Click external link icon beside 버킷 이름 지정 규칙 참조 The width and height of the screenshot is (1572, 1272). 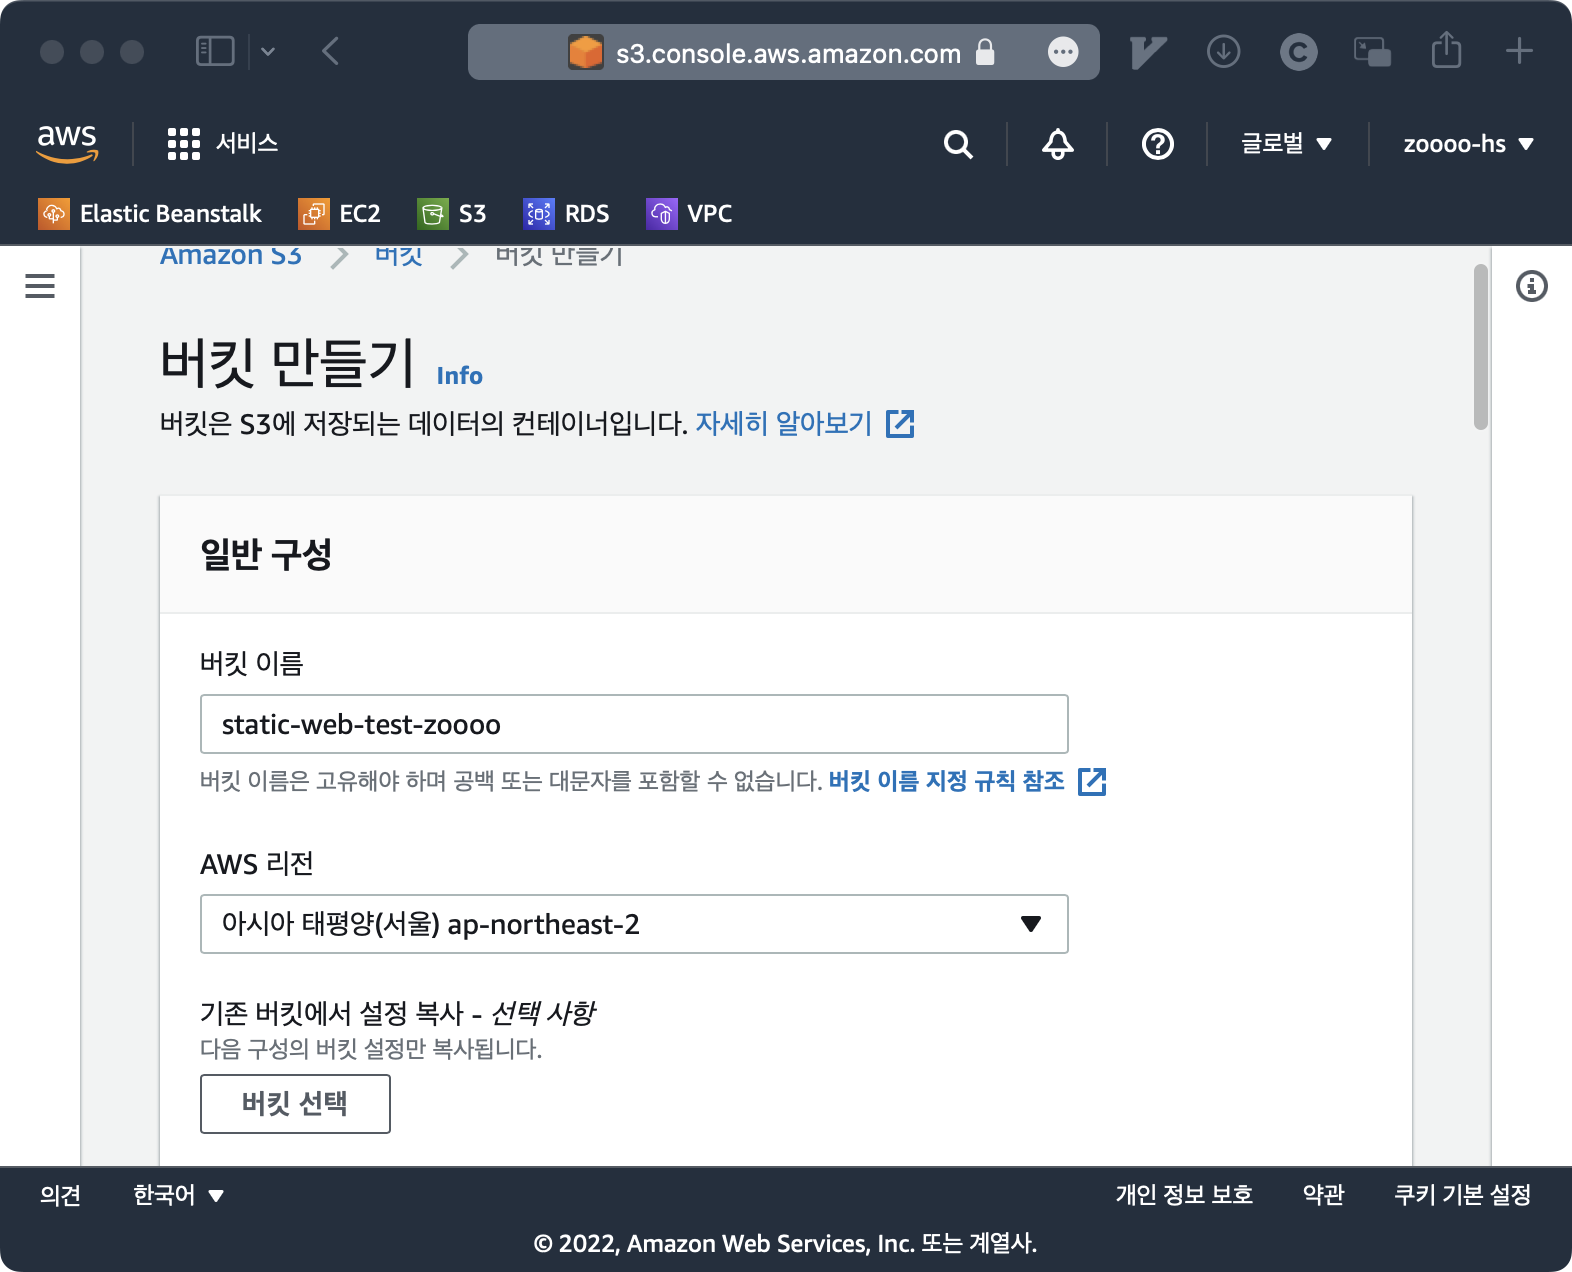1092,781
